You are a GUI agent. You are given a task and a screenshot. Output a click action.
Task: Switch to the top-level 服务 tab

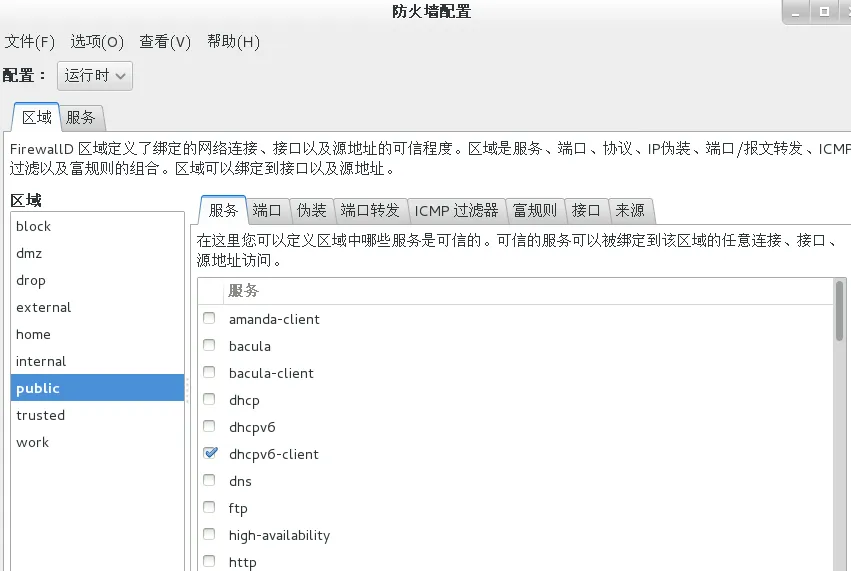pyautogui.click(x=81, y=117)
